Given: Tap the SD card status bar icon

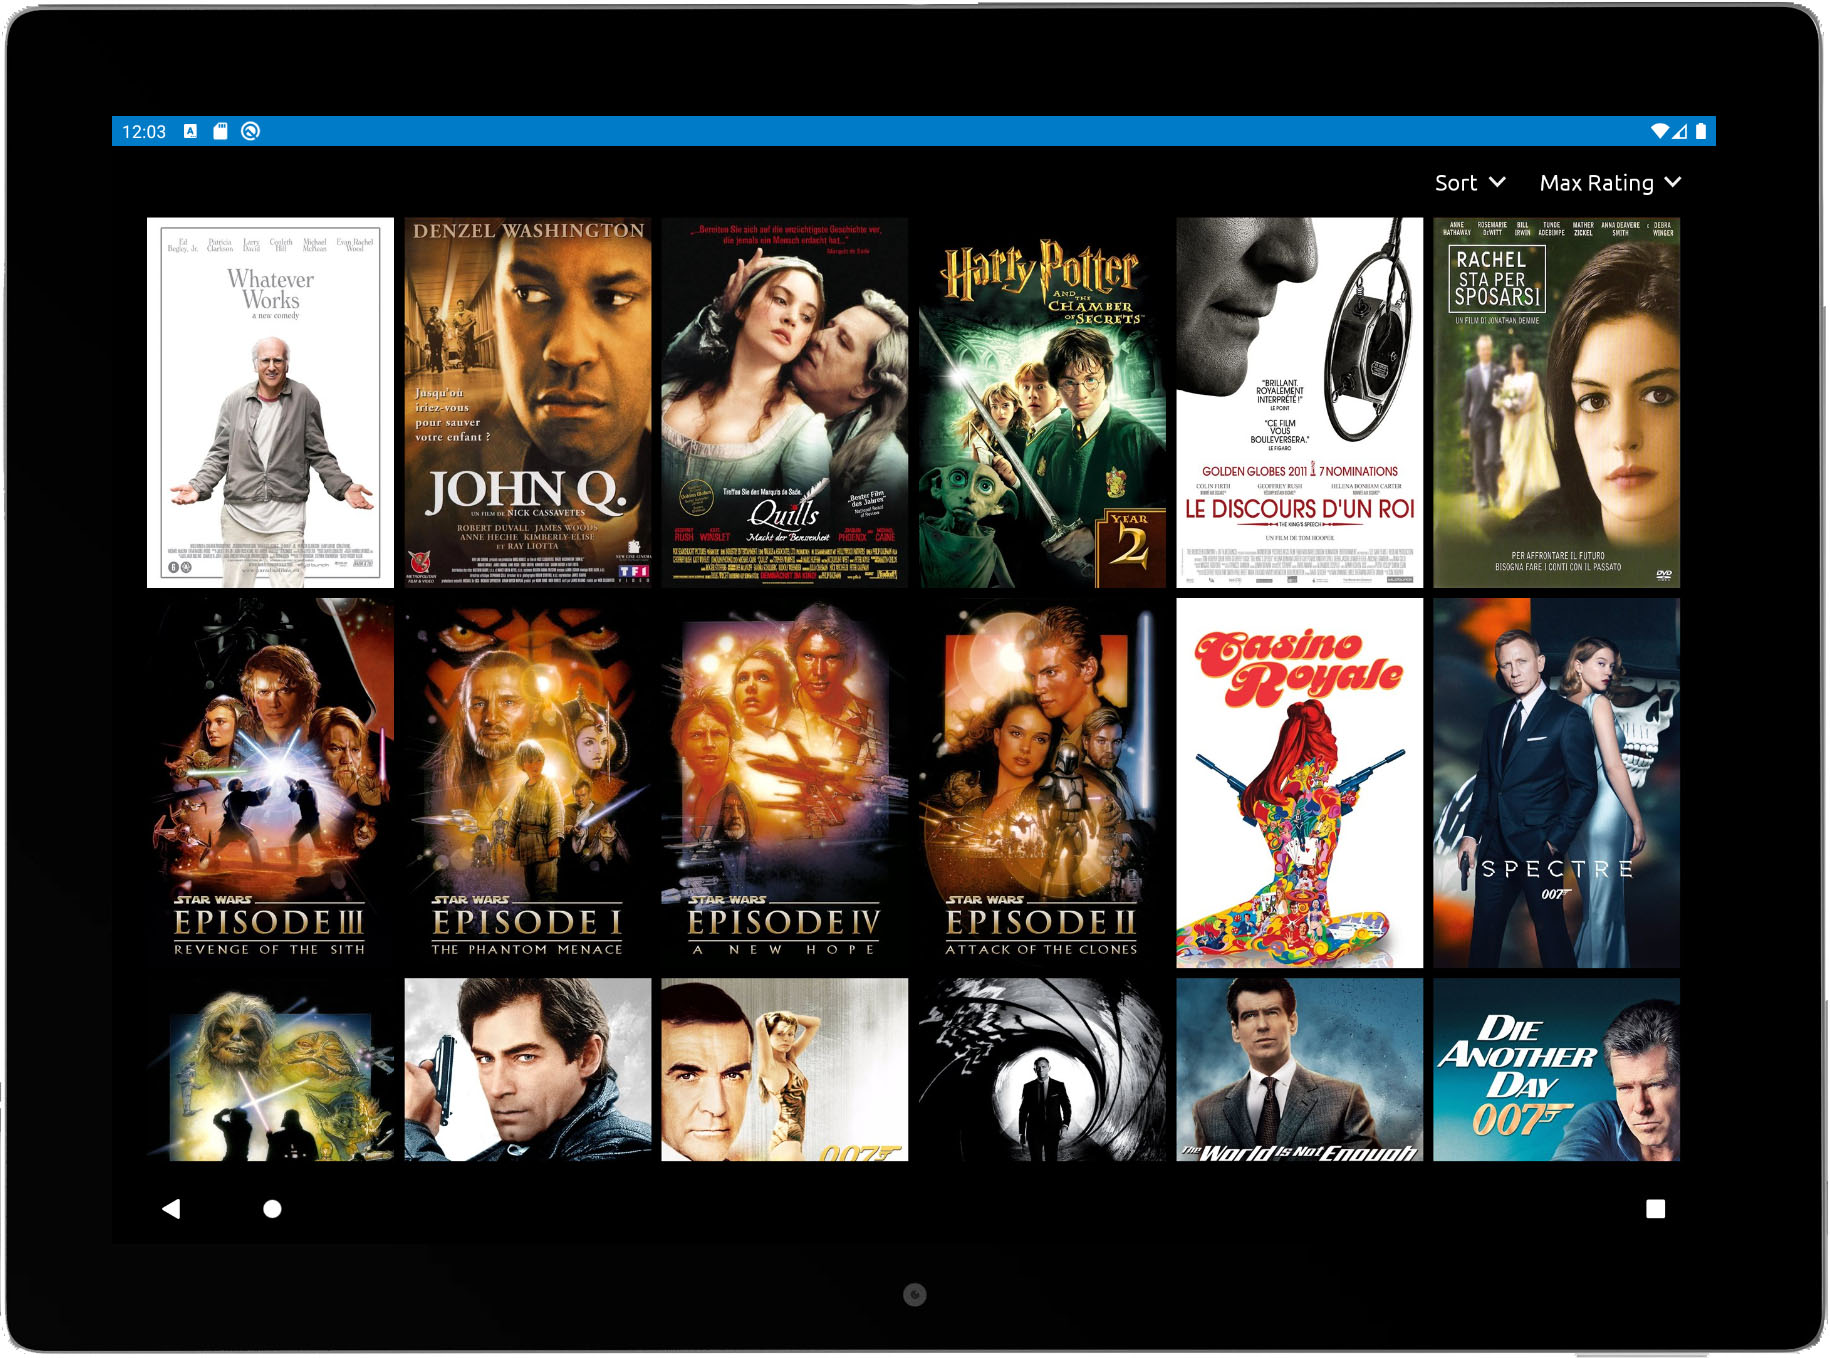Looking at the screenshot, I should tap(221, 131).
